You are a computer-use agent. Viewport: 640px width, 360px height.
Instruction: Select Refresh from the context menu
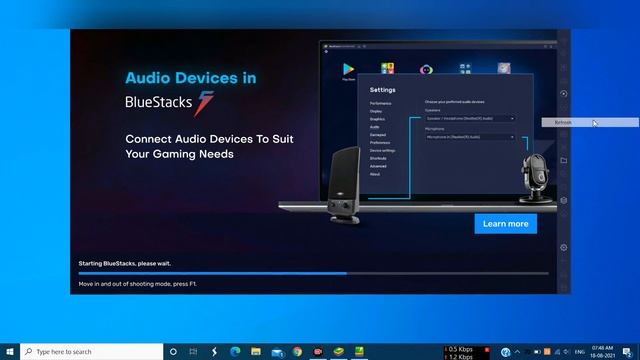(590, 122)
